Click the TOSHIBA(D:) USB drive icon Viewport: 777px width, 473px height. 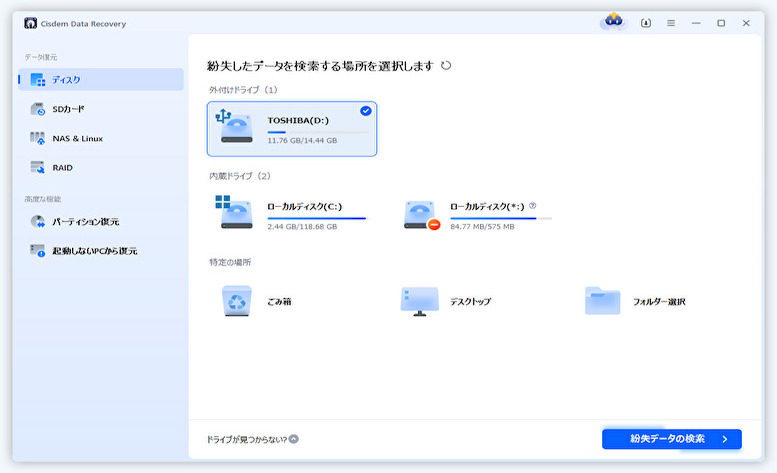pyautogui.click(x=235, y=127)
